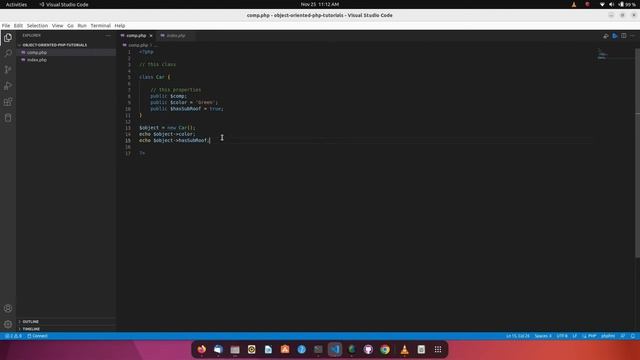Open the View menu
The image size is (640, 360).
tap(58, 25)
